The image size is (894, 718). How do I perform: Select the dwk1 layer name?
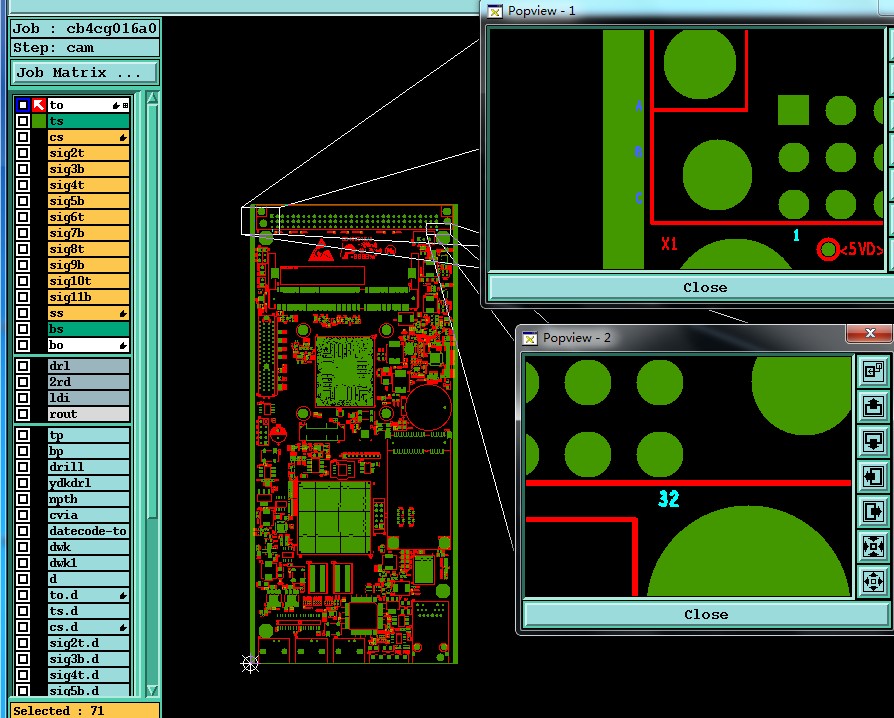point(88,562)
